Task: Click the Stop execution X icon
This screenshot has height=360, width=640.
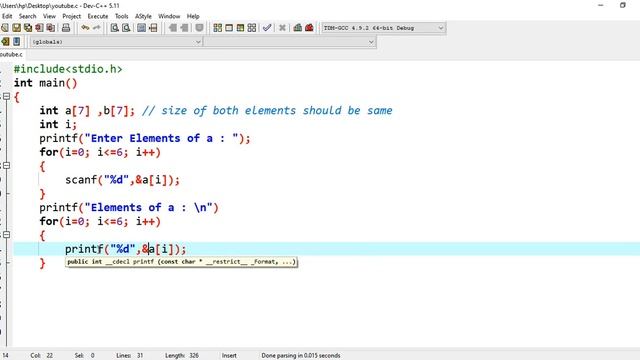Action: pyautogui.click(x=282, y=28)
